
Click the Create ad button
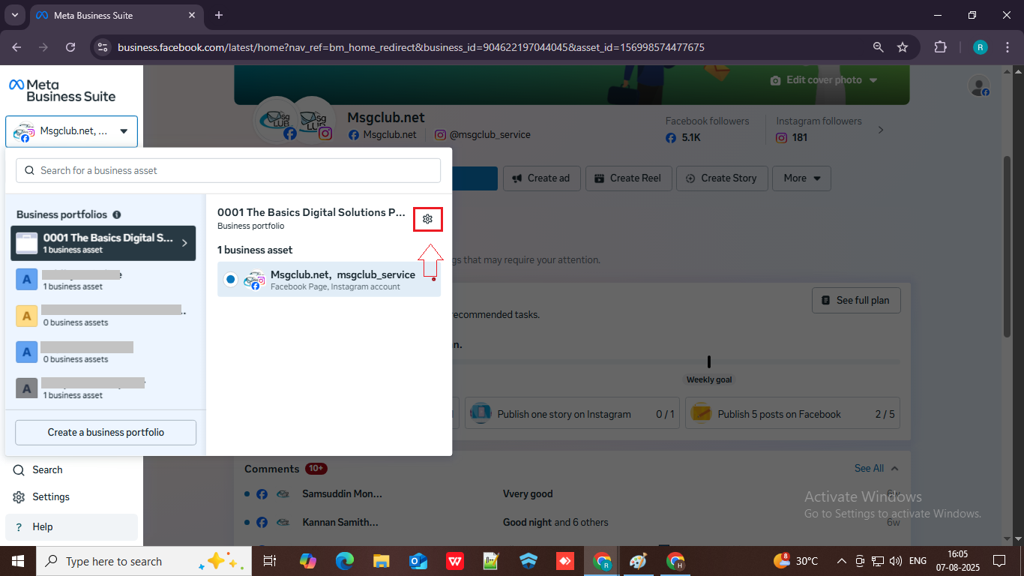click(541, 178)
